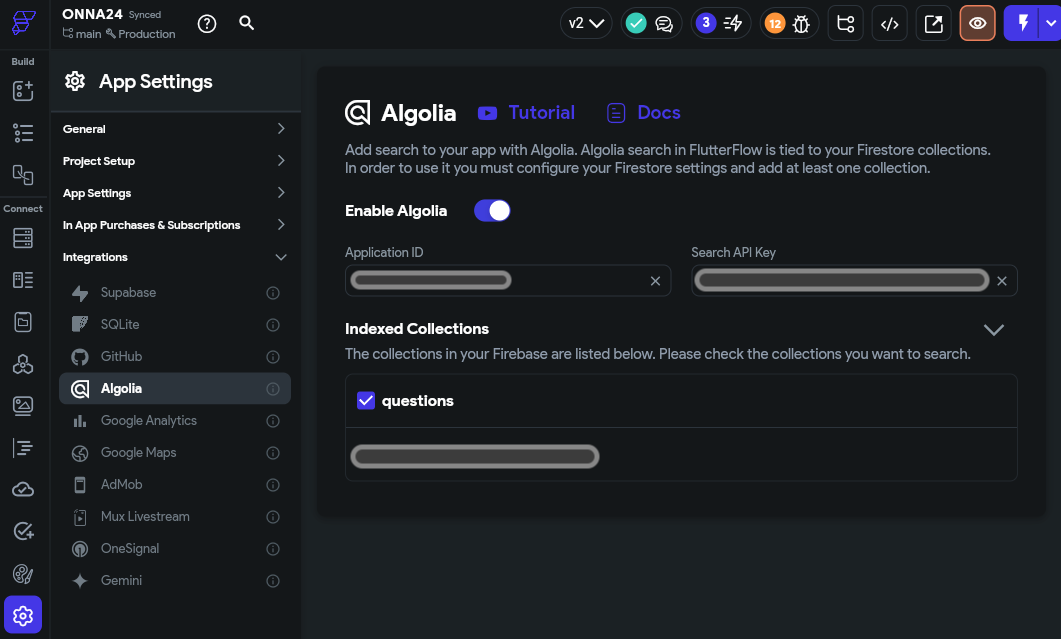This screenshot has height=639, width=1061.
Task: Uncheck the questions collection checkbox
Action: point(366,401)
